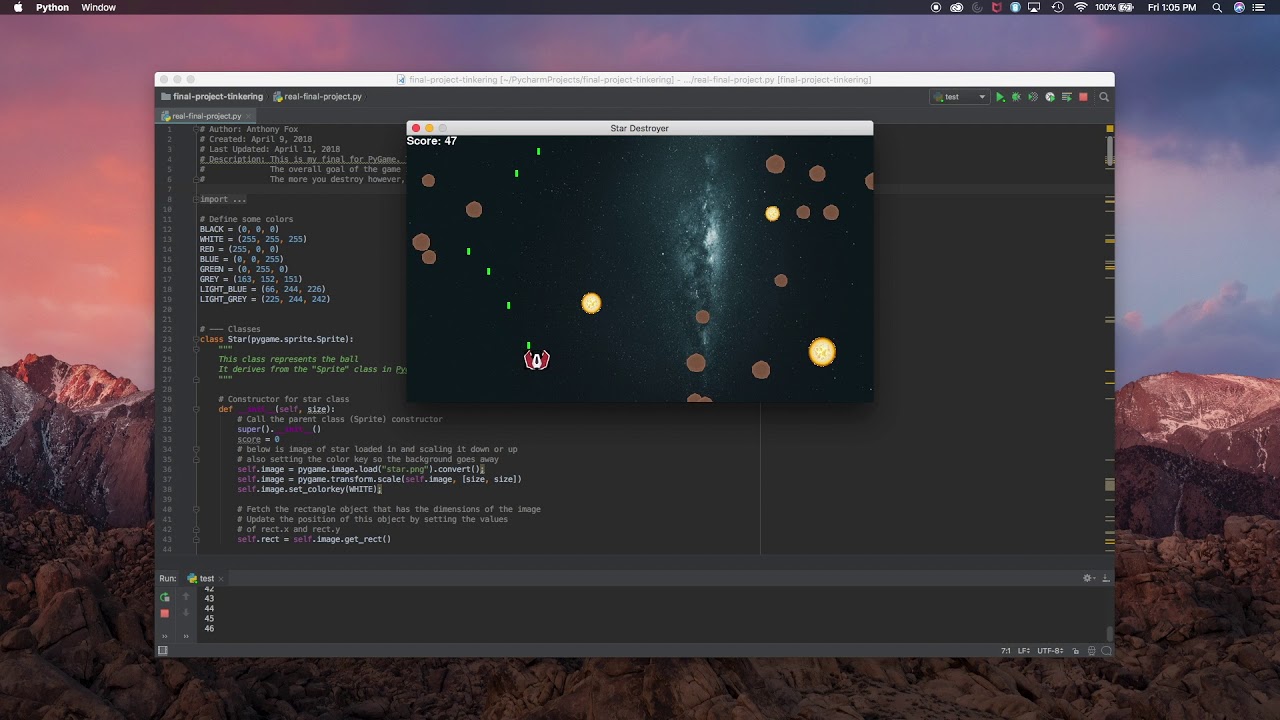Screen dimensions: 1280x720
Task: Open Search Everywhere magnifier in PyCharm
Action: coord(1104,97)
